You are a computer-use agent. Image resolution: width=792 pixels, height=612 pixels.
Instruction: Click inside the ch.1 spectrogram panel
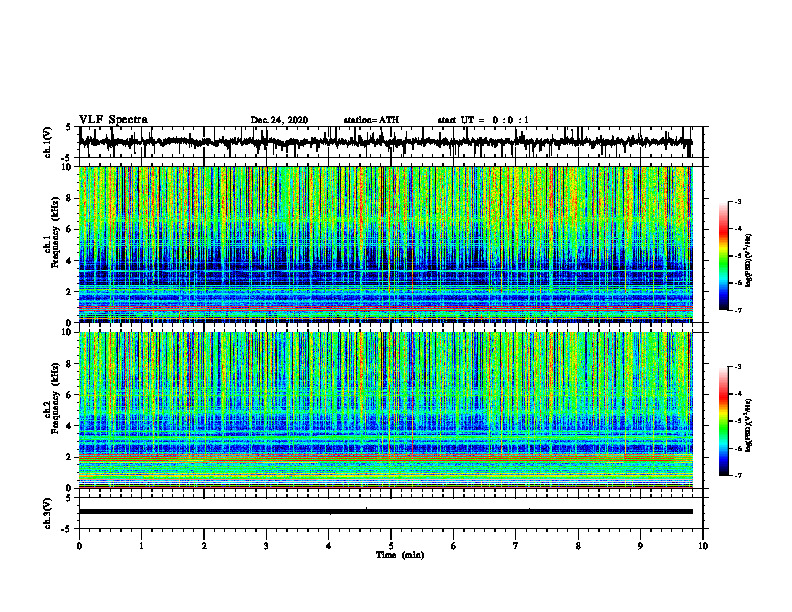pos(385,244)
